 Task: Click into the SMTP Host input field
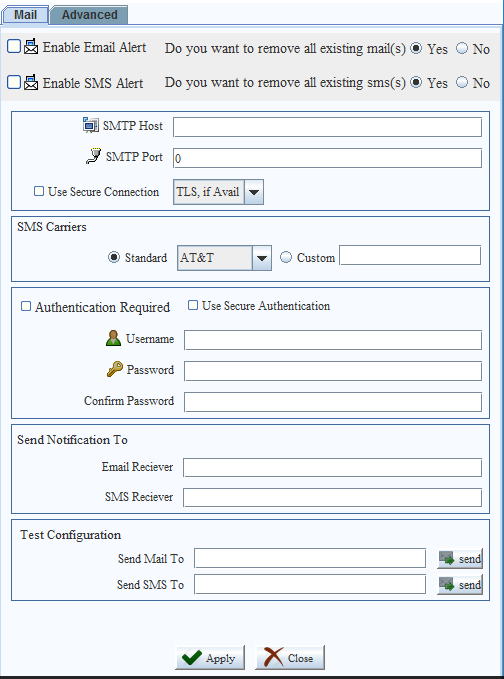(327, 127)
